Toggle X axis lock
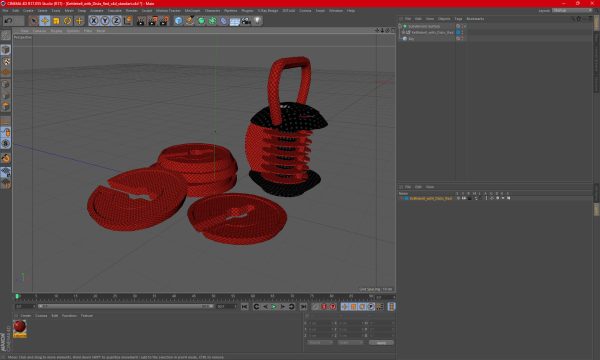 tap(94, 21)
